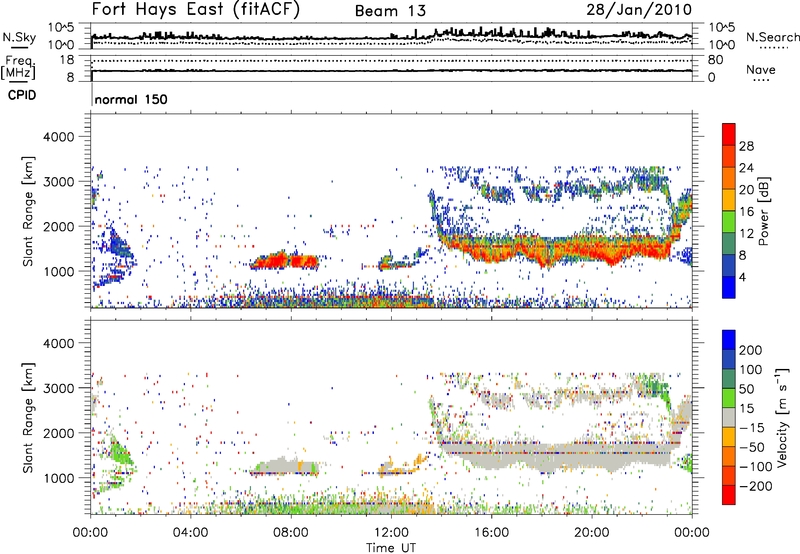Click the 'Fort Hays East (fitACF)' title
The width and height of the screenshot is (800, 554).
pyautogui.click(x=195, y=9)
